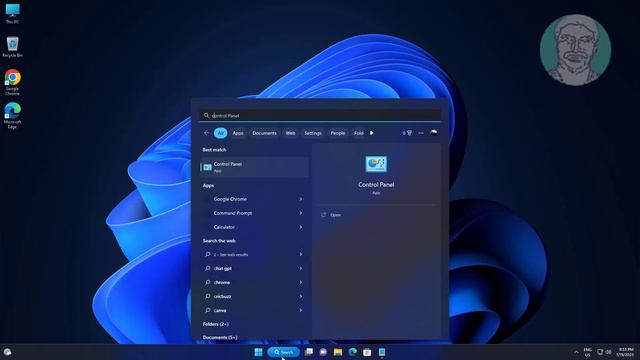This screenshot has width=640, height=360.
Task: Show hidden system tray icons
Action: [x=576, y=352]
